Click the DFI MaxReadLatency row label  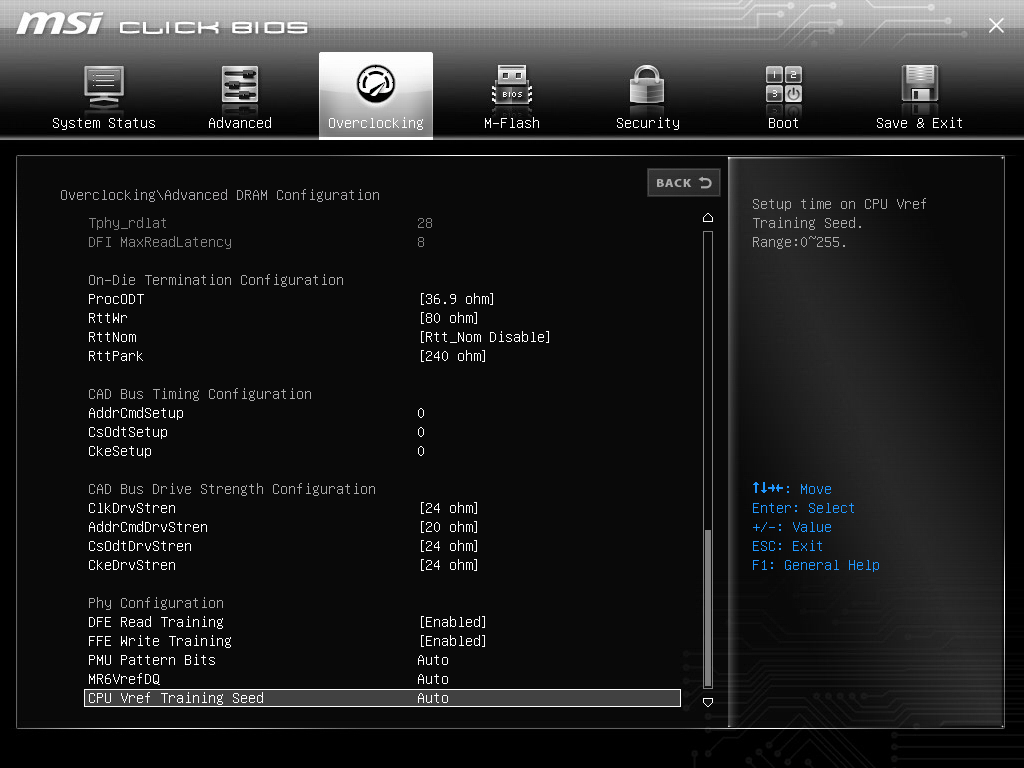point(160,242)
